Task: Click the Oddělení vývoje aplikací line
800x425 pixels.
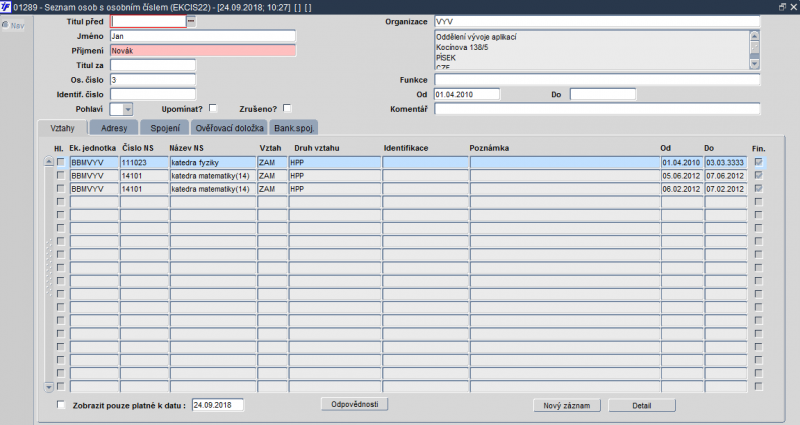Action: pyautogui.click(x=476, y=37)
